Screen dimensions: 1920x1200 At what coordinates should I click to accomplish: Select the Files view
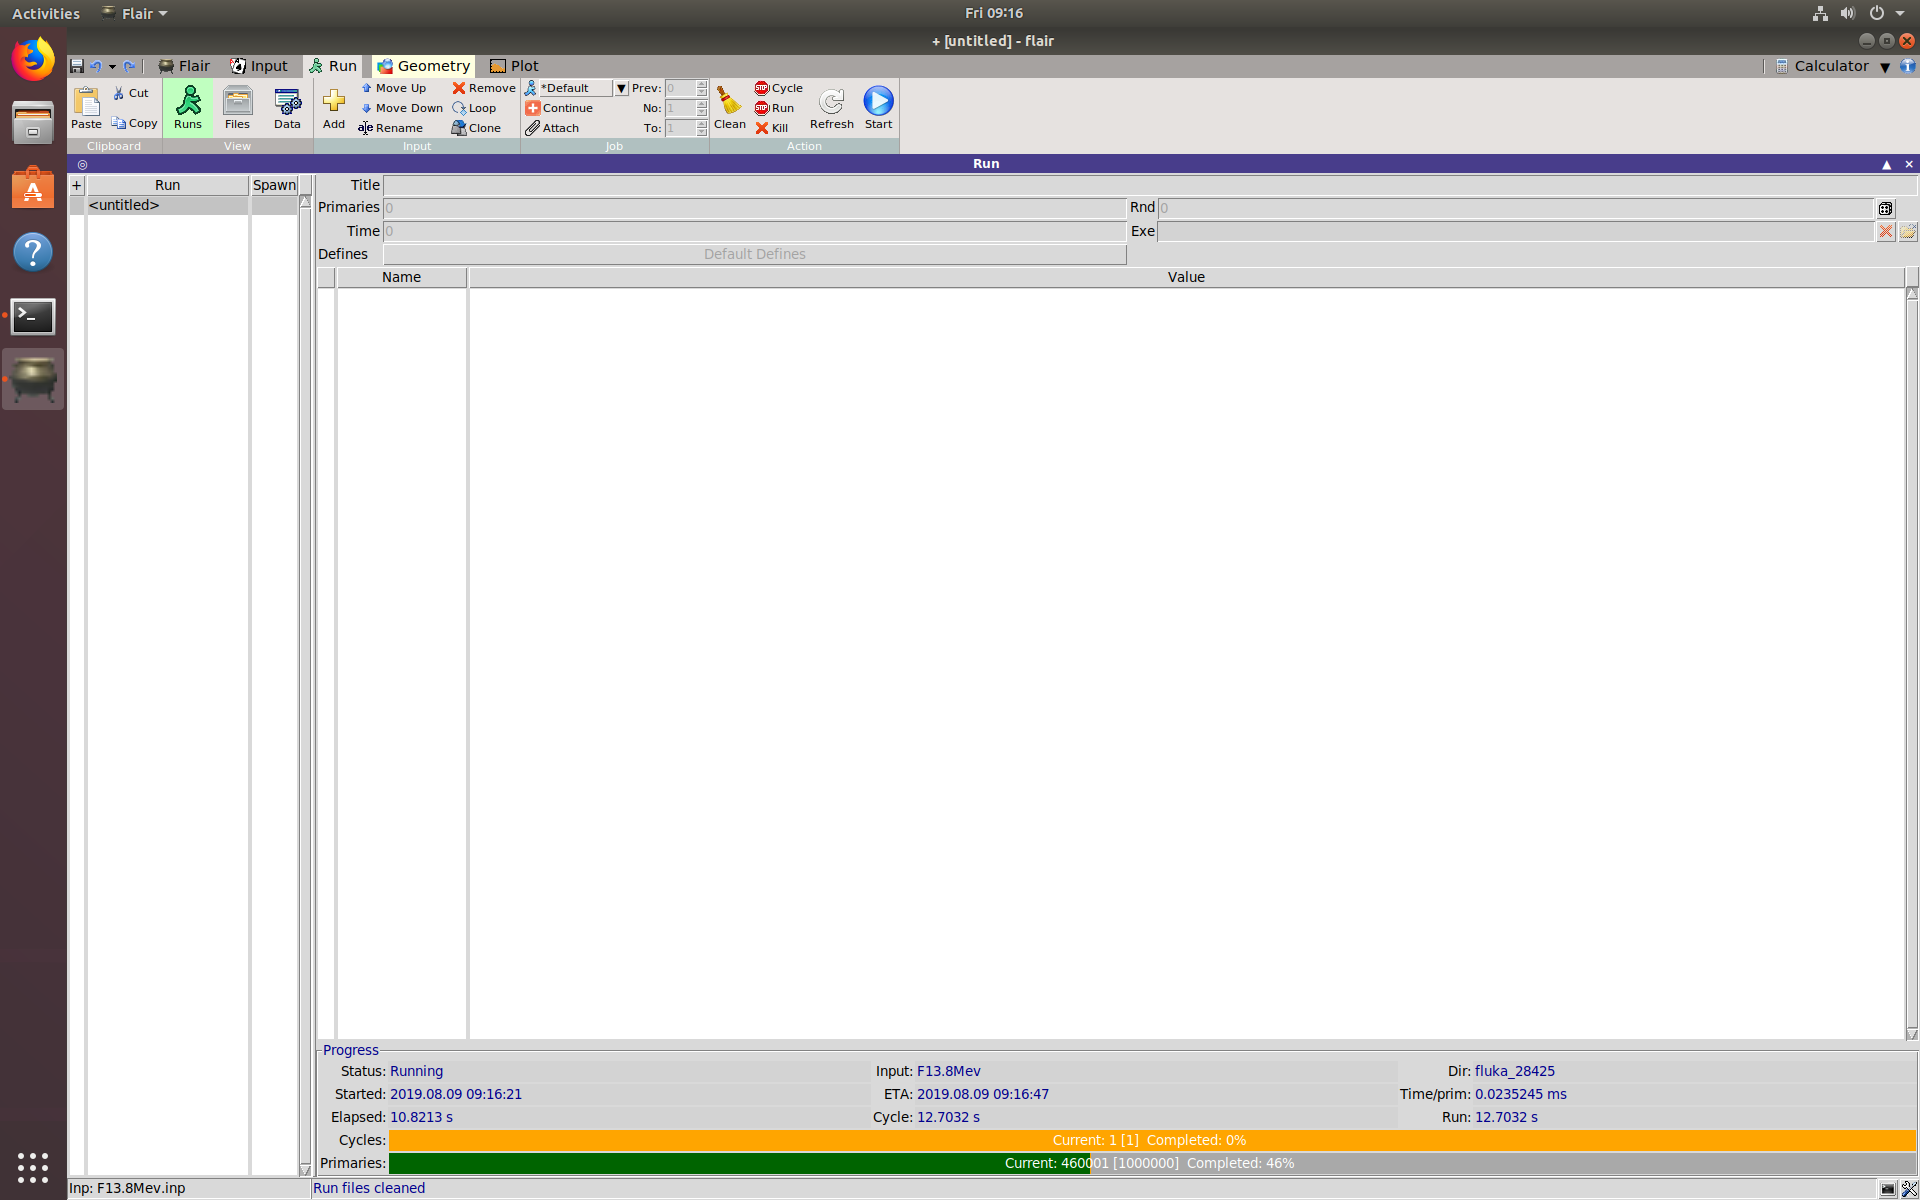[x=237, y=107]
